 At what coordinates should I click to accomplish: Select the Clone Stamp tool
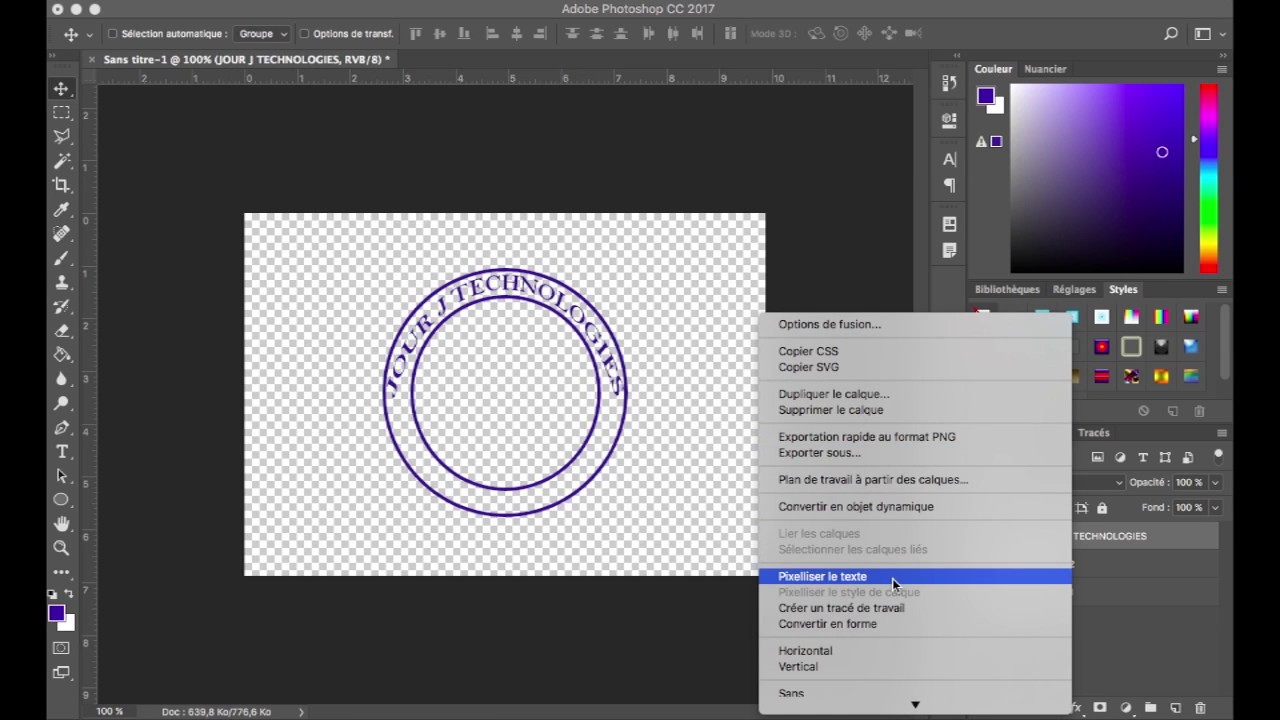(62, 282)
